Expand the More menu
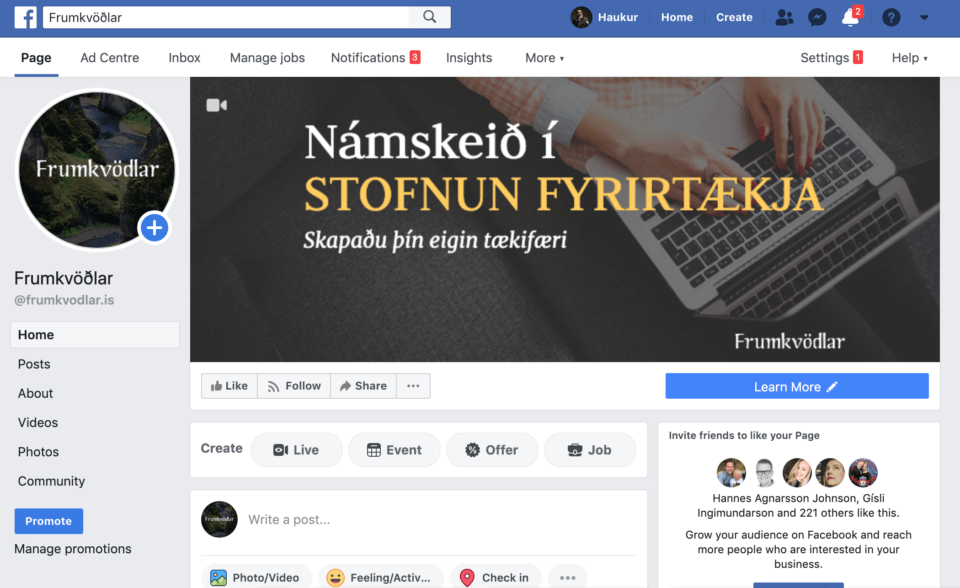This screenshot has width=960, height=588. [x=544, y=58]
